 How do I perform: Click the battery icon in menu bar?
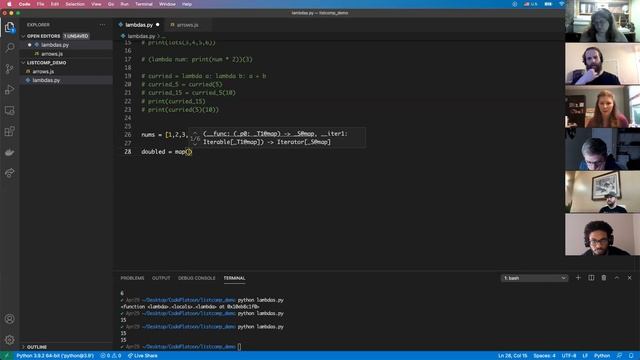click(x=548, y=4)
